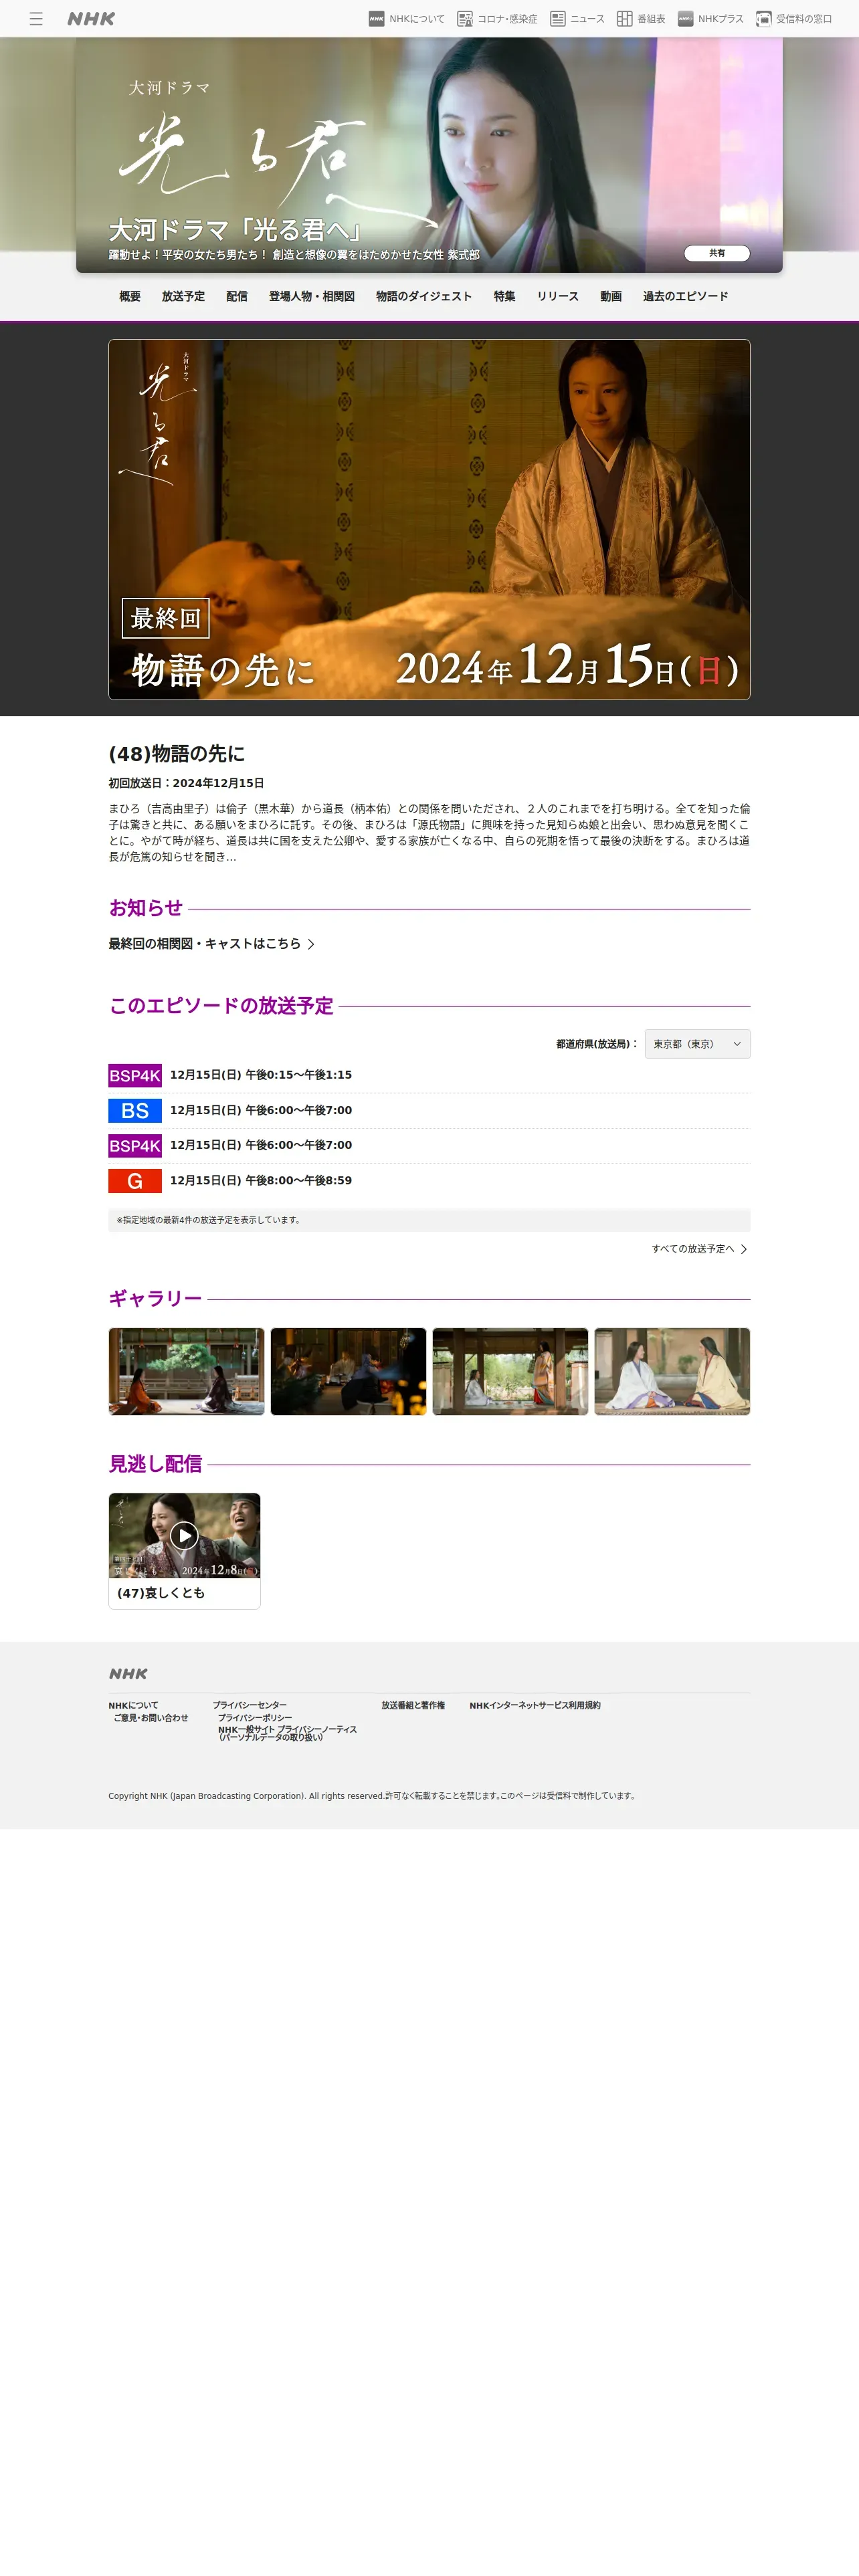Select the 概要 tab
This screenshot has height=2576, width=859.
130,297
